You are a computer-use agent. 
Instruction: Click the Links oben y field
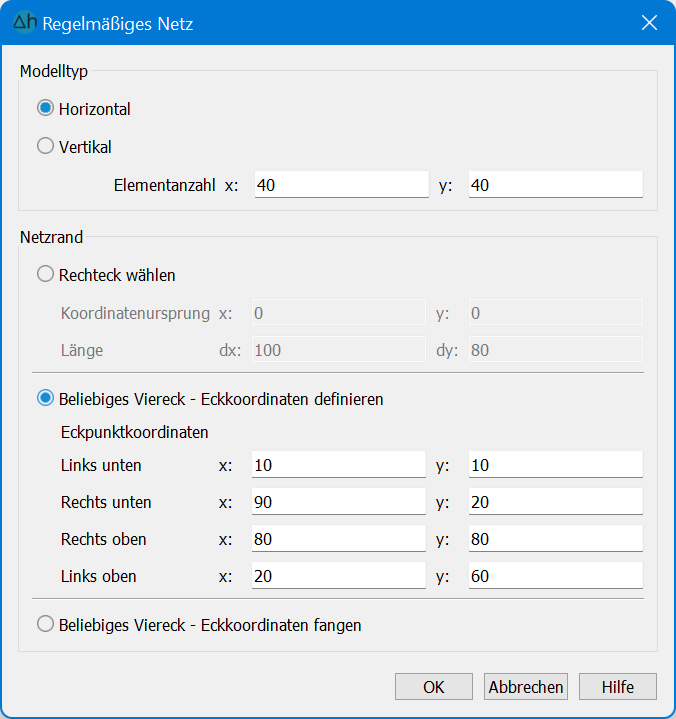pyautogui.click(x=555, y=576)
